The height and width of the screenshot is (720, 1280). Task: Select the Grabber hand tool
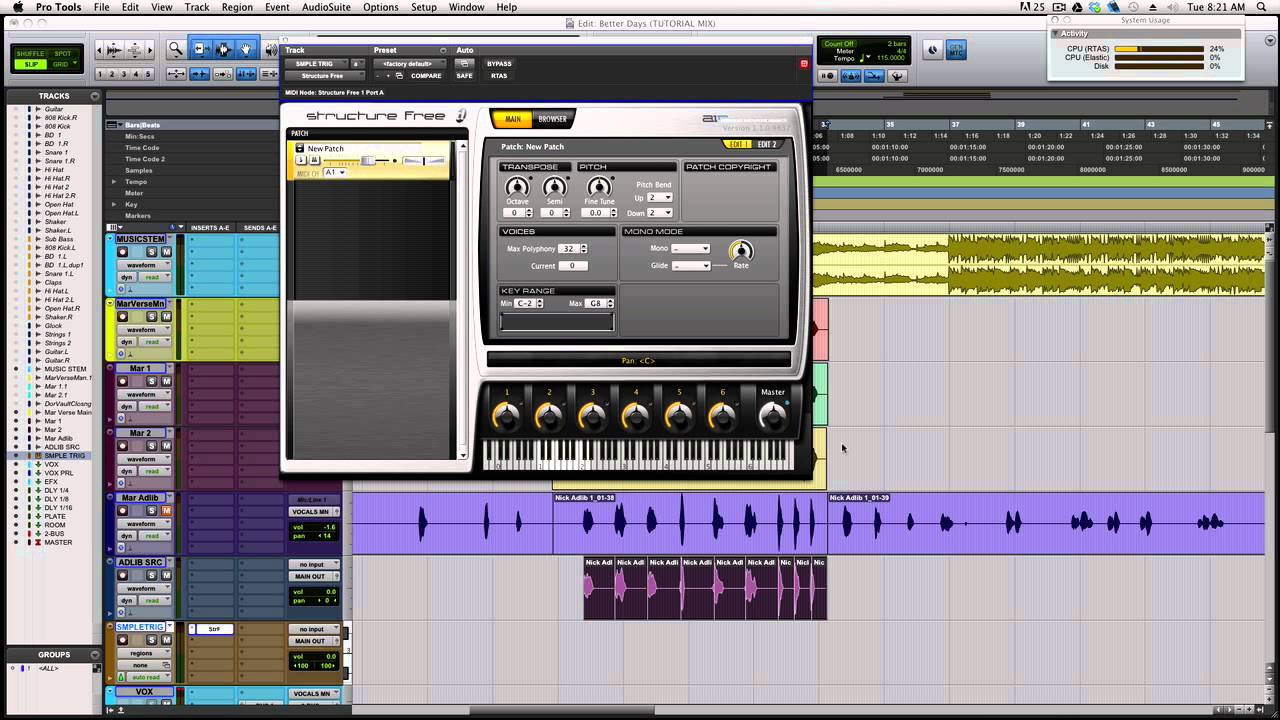[246, 49]
